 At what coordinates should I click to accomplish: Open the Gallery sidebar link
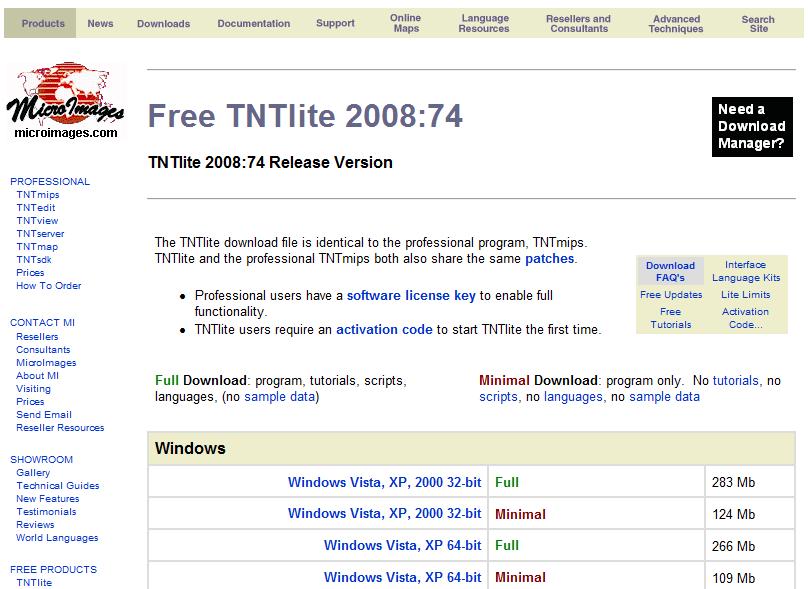tap(33, 473)
